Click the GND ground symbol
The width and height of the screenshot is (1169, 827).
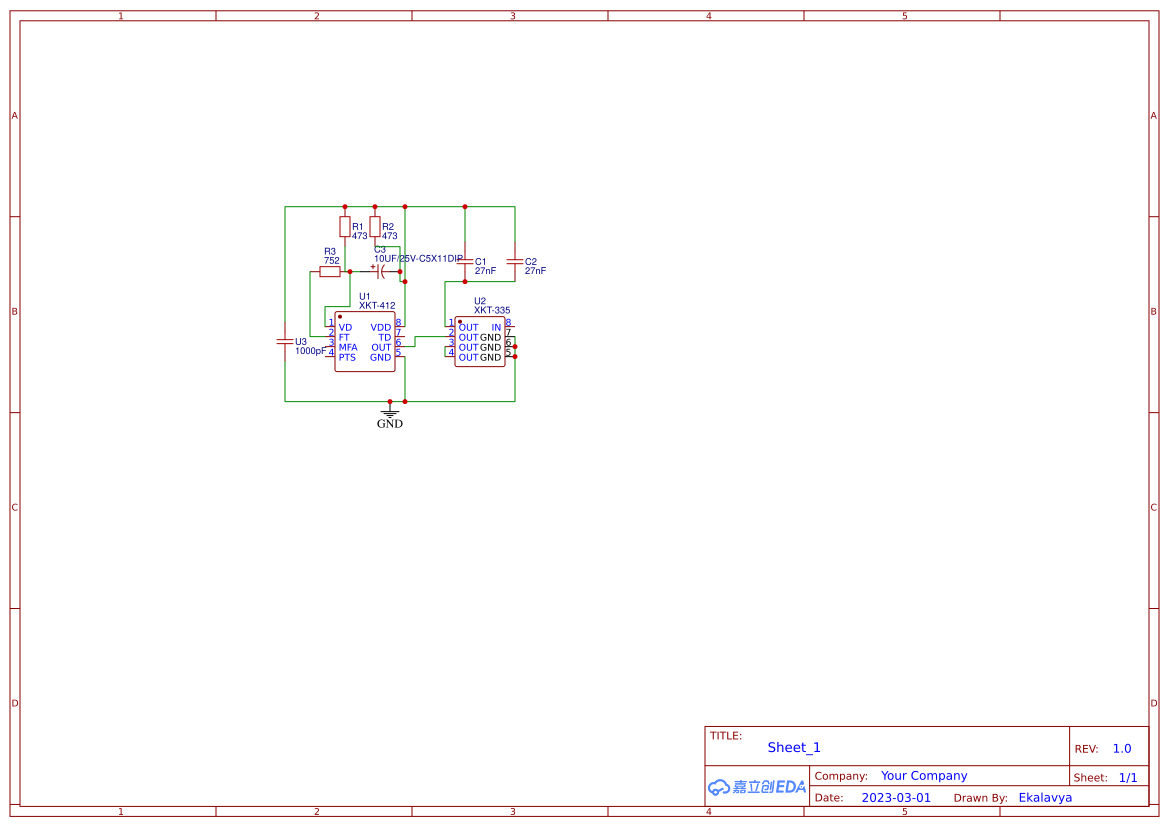click(x=390, y=413)
